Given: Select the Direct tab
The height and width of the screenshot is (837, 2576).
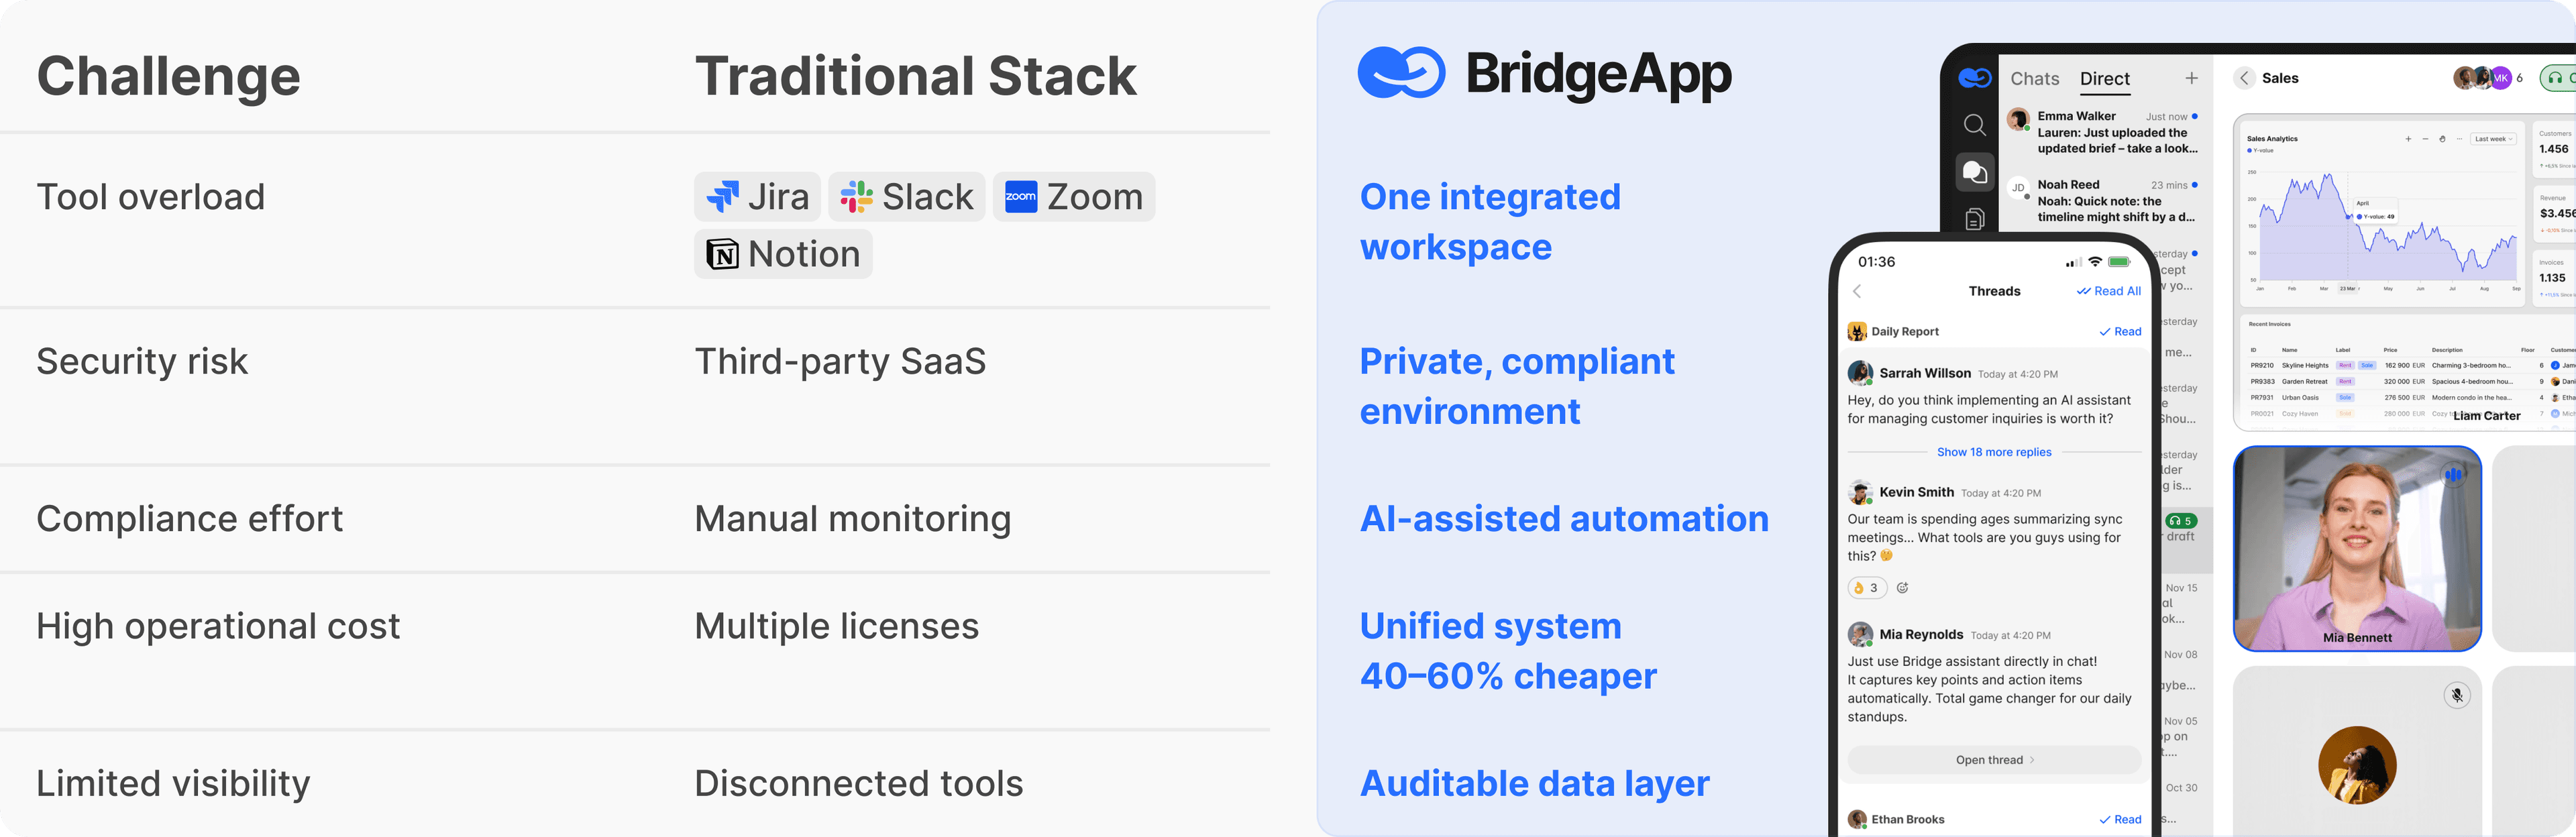Looking at the screenshot, I should pyautogui.click(x=2105, y=78).
